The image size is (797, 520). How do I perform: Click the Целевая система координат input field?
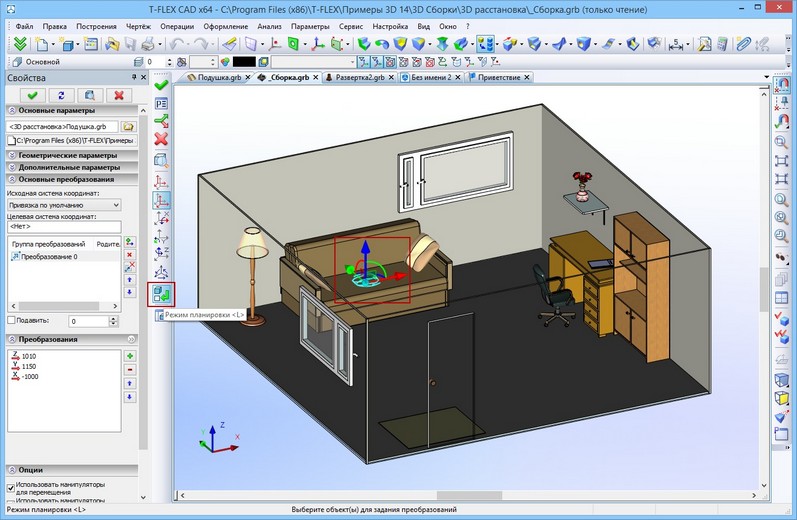click(x=64, y=227)
